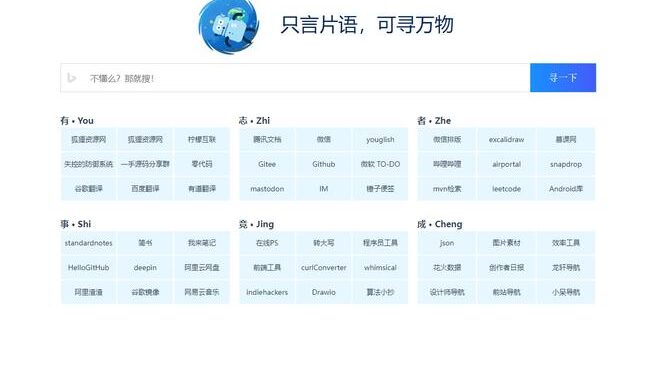Open the Gitee link
The image size is (661, 380).
coord(267,164)
